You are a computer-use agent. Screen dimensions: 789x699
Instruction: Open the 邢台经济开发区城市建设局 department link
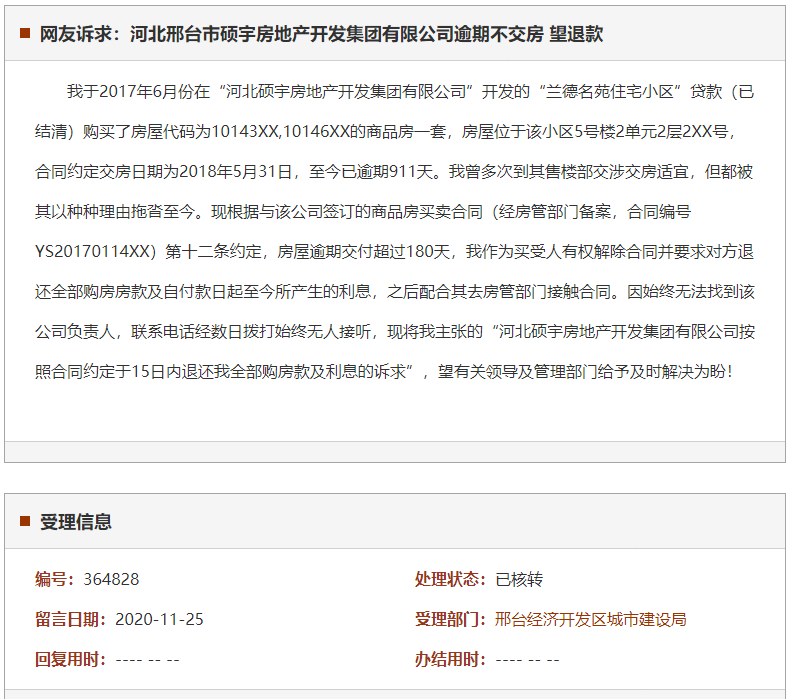(590, 619)
